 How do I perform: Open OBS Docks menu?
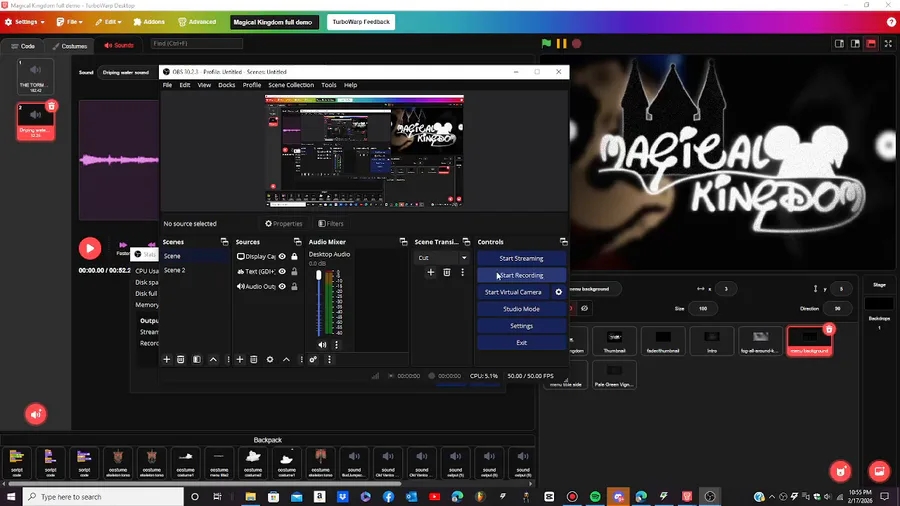pyautogui.click(x=227, y=85)
